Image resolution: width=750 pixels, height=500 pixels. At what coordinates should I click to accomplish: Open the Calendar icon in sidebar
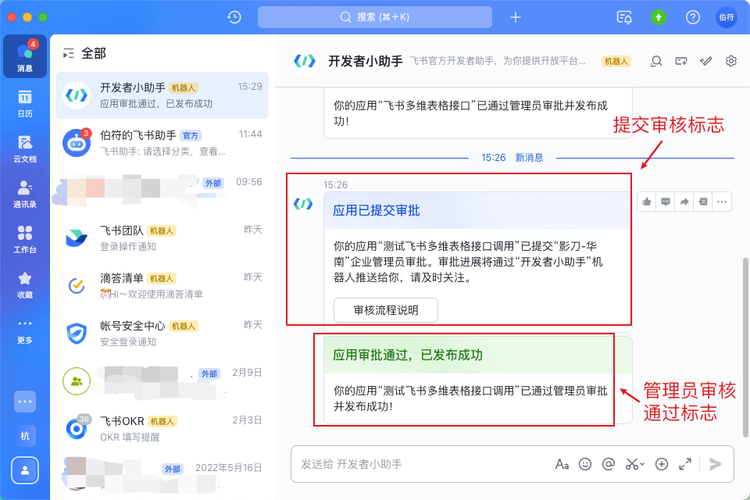coord(25,103)
